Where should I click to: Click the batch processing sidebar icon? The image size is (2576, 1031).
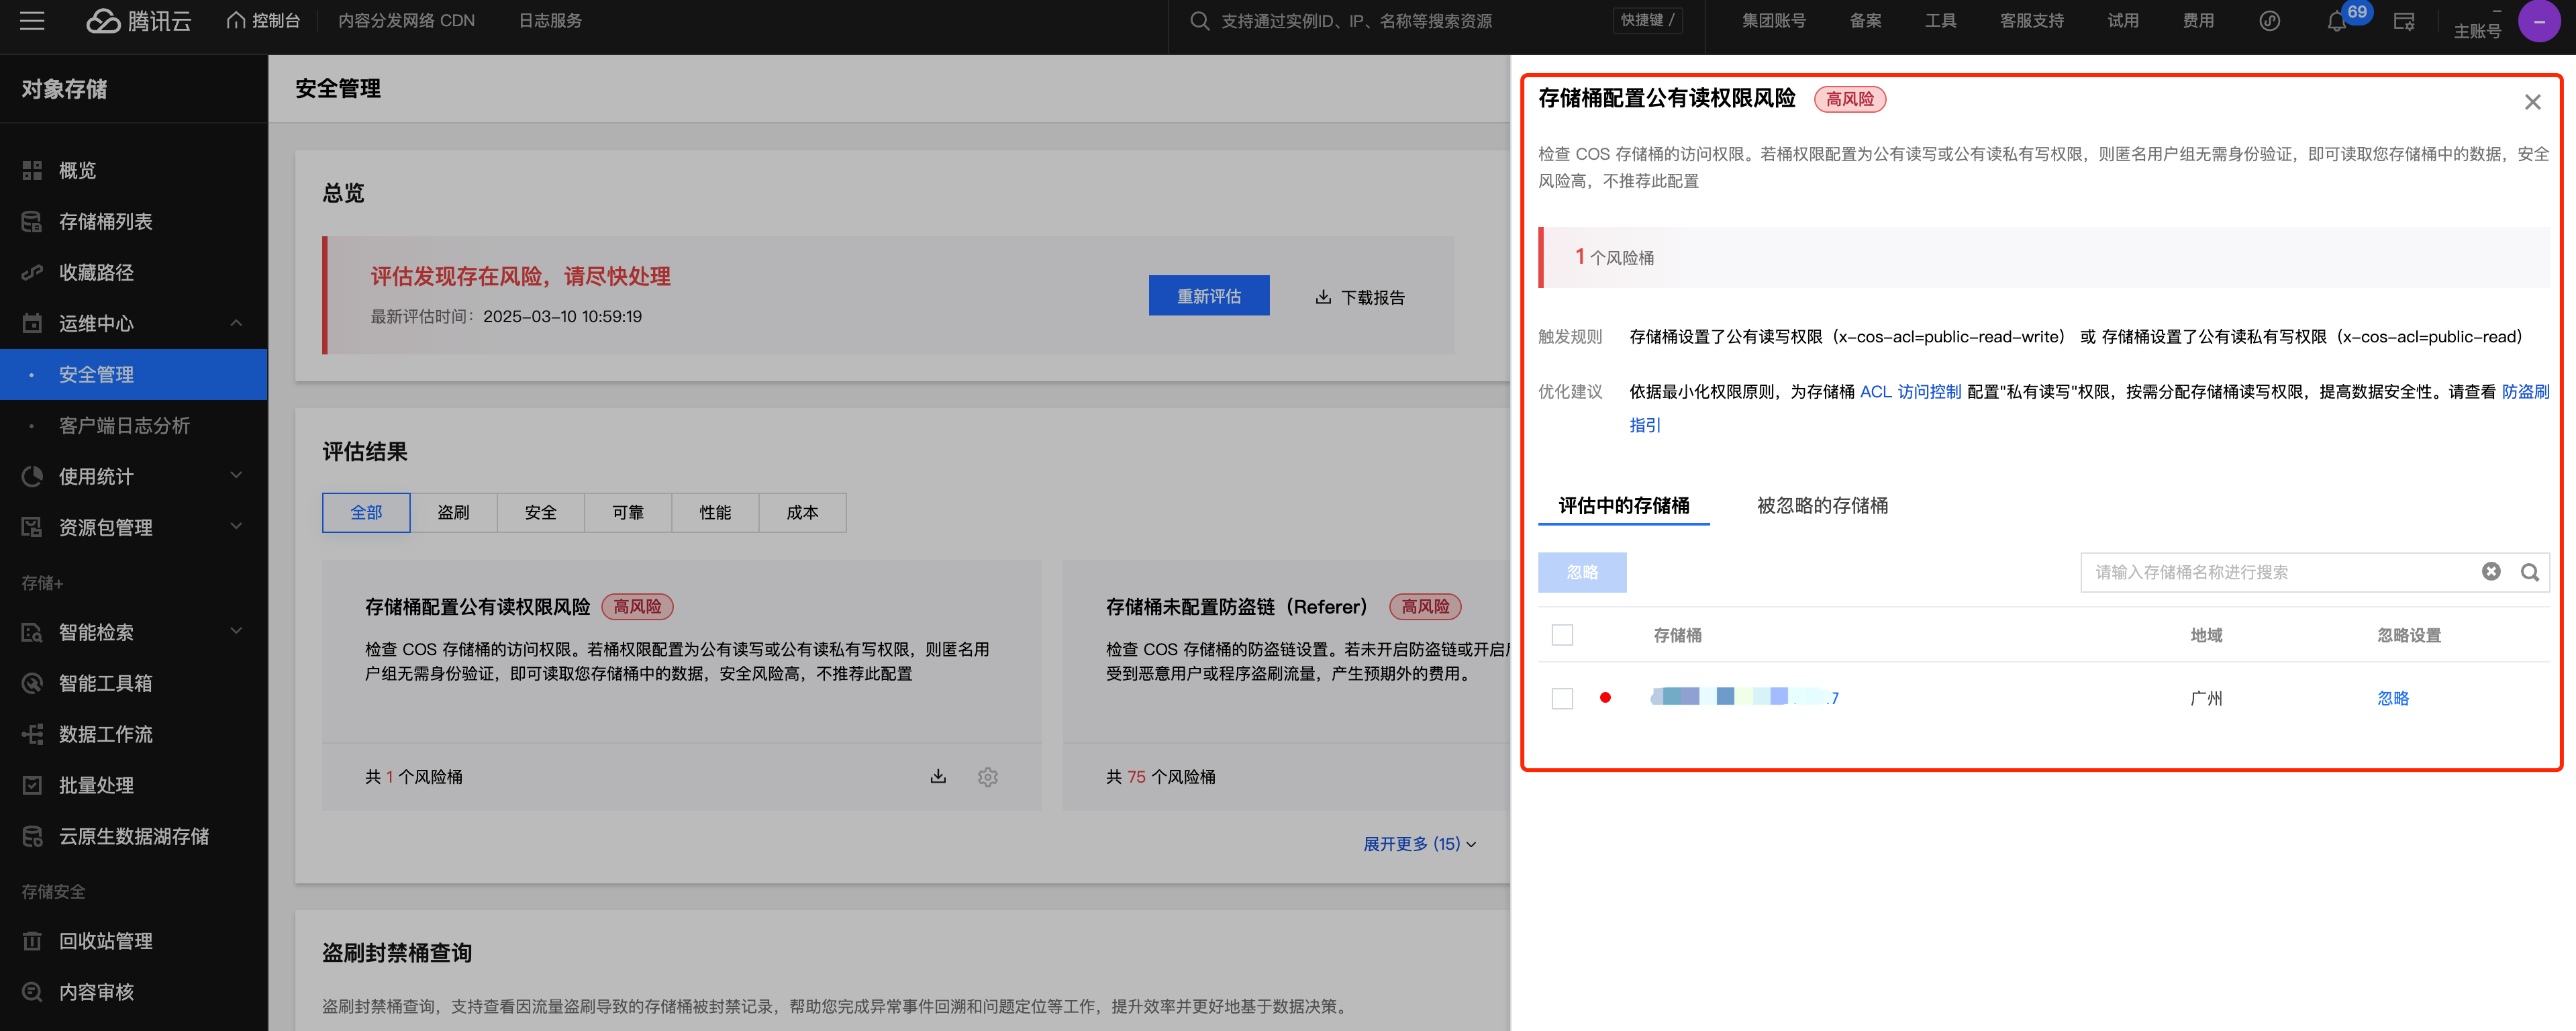[32, 785]
